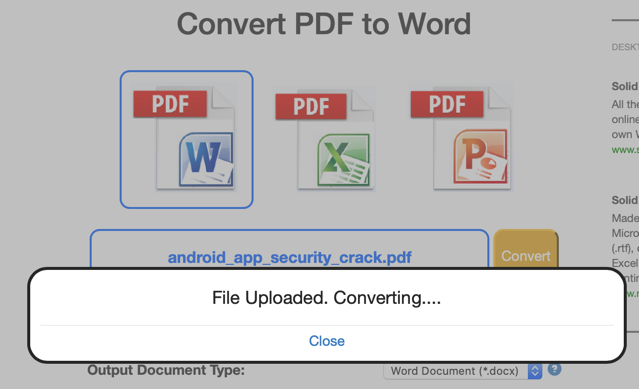Click the 'File Uploaded. Converting....' message
This screenshot has width=639, height=389.
pyautogui.click(x=326, y=298)
